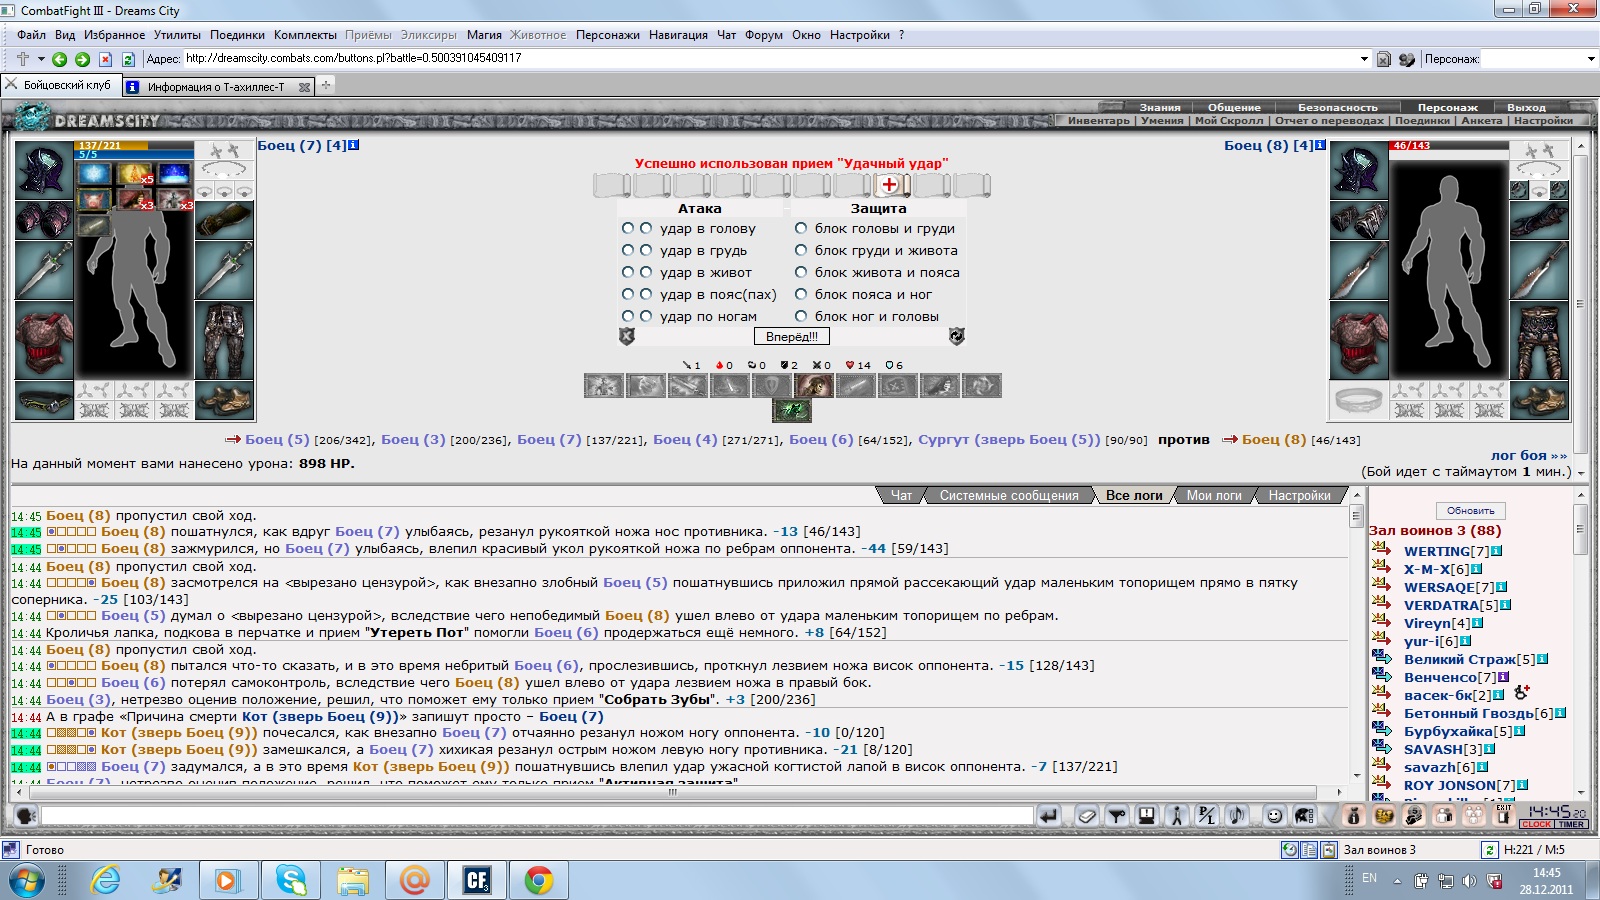The width and height of the screenshot is (1600, 900).
Task: Select defense блок головы и груди
Action: [801, 228]
